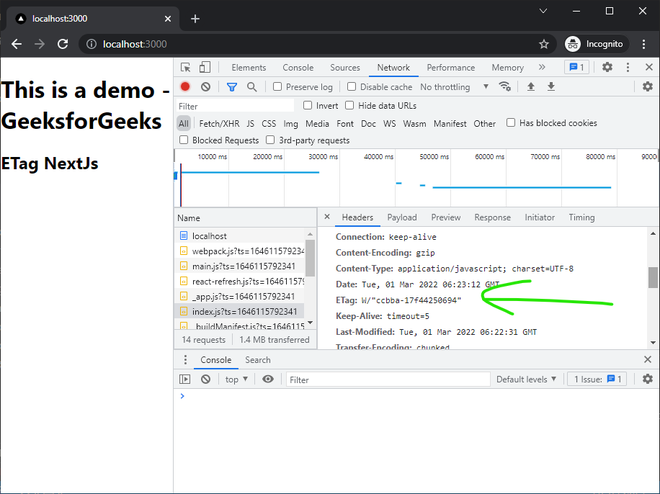The width and height of the screenshot is (660, 494).
Task: Switch to the Console panel tab
Action: [298, 68]
